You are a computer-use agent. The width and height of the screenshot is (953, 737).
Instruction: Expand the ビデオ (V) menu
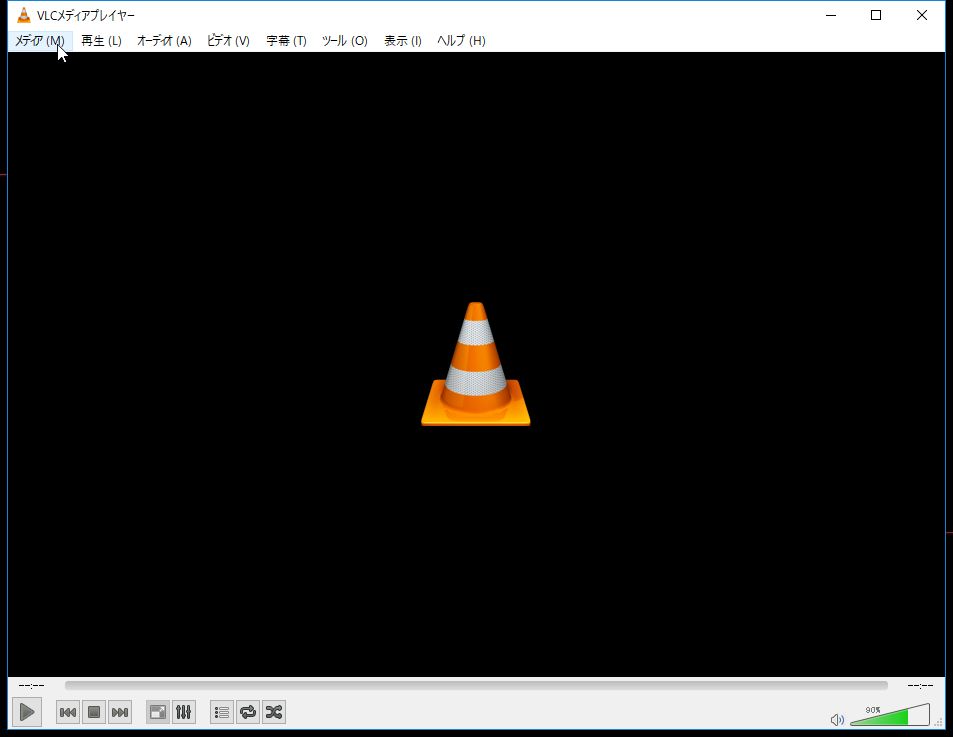pyautogui.click(x=228, y=41)
